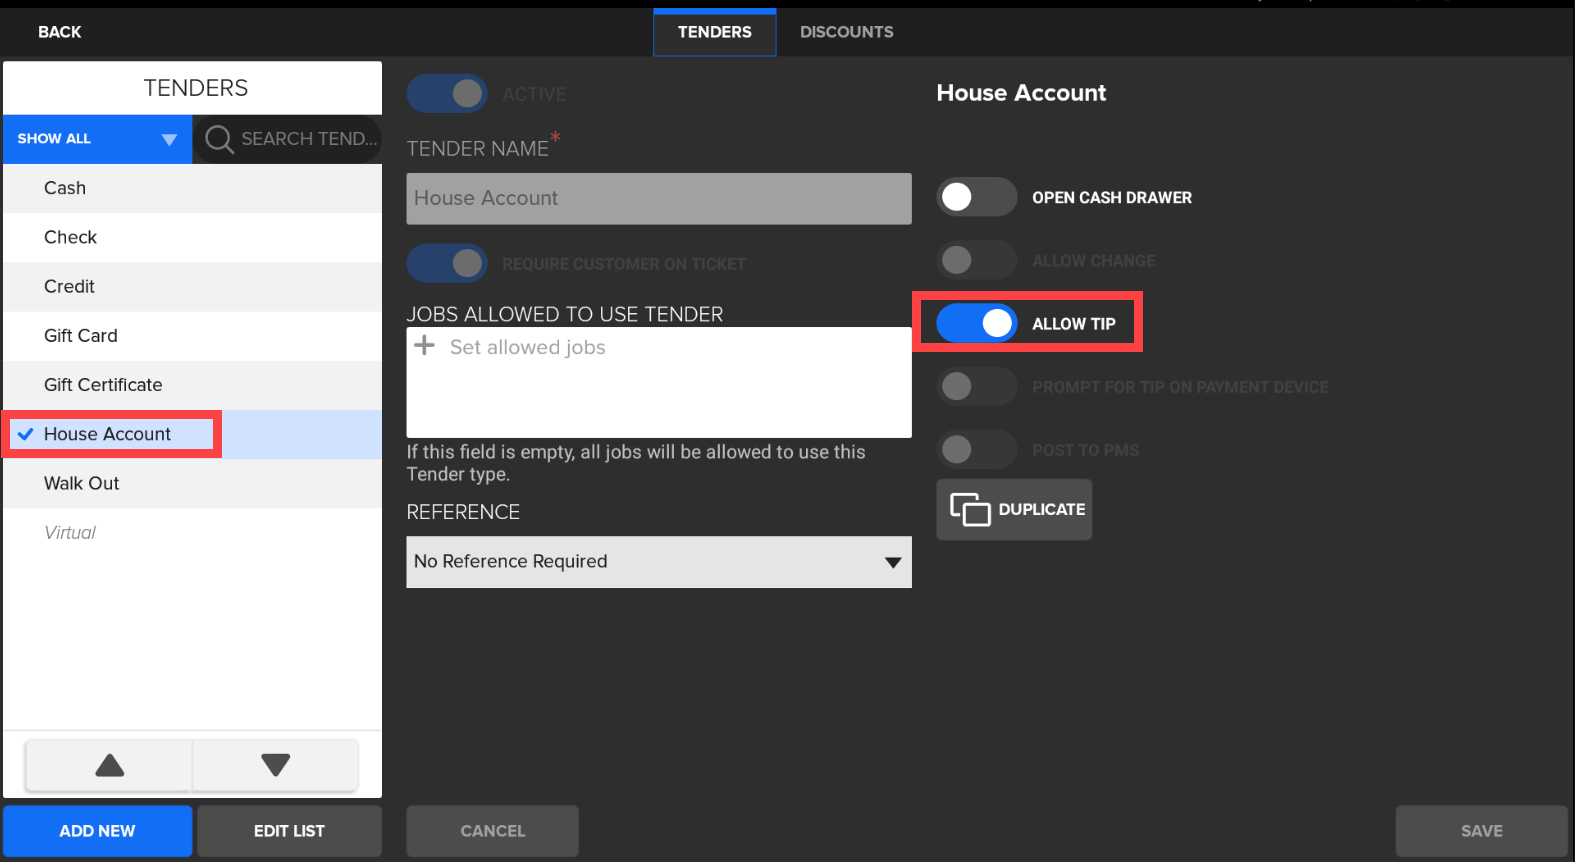Toggle the Active switch off

click(447, 94)
